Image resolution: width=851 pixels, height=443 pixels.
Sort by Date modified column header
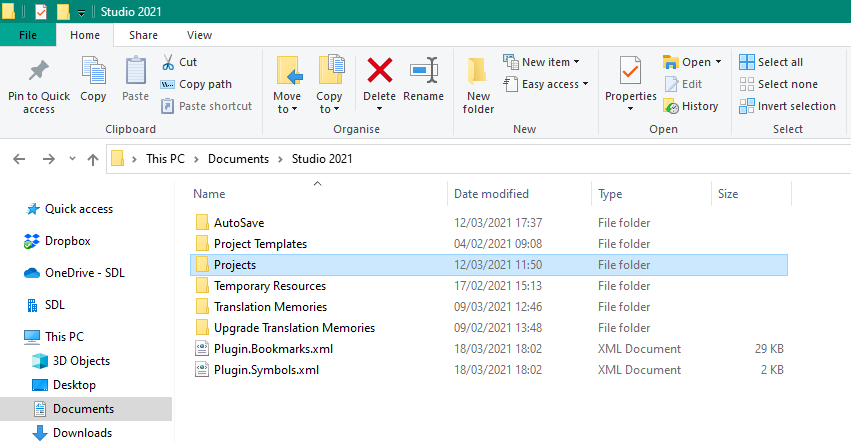(491, 194)
